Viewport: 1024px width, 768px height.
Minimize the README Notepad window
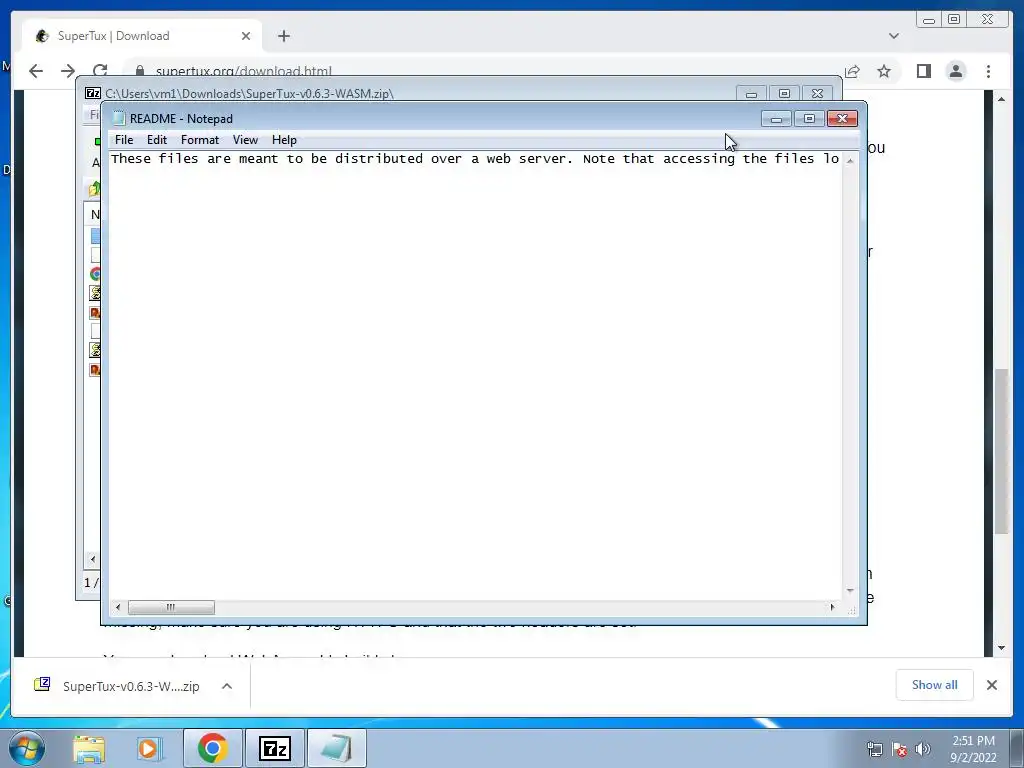(x=776, y=118)
